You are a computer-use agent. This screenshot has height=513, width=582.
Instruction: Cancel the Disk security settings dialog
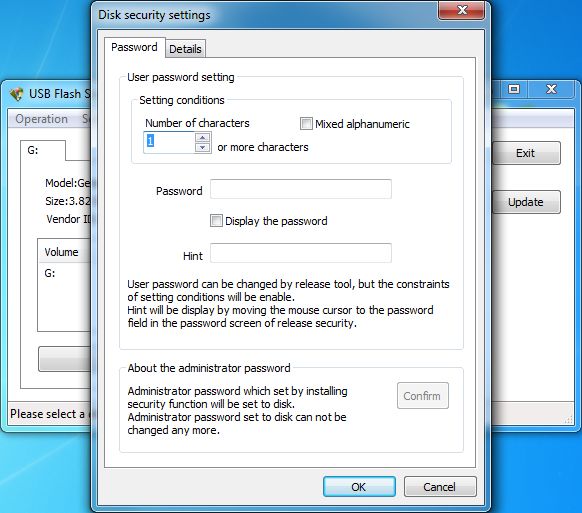440,486
